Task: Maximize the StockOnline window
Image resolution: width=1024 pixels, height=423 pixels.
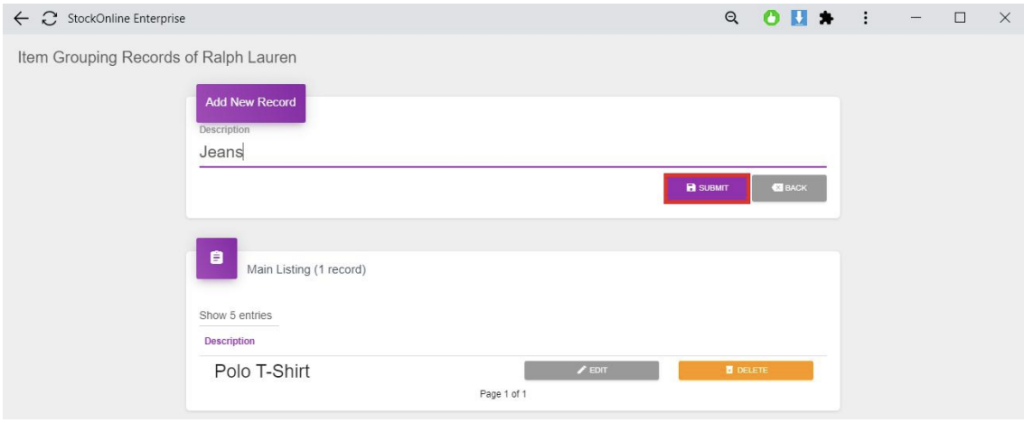Action: click(960, 18)
